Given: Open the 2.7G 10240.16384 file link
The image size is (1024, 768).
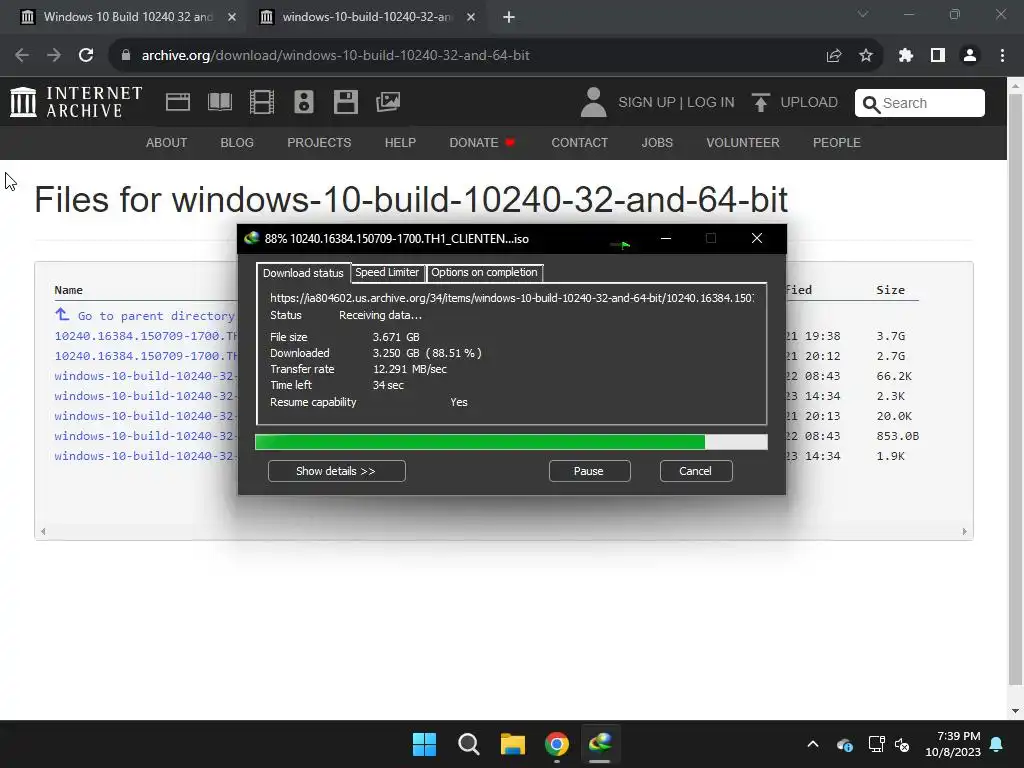Looking at the screenshot, I should click(x=146, y=356).
